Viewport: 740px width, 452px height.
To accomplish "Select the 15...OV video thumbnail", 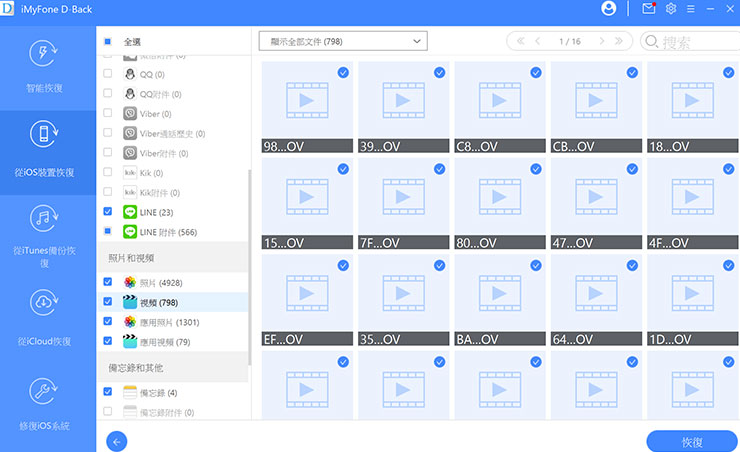I will pyautogui.click(x=307, y=203).
